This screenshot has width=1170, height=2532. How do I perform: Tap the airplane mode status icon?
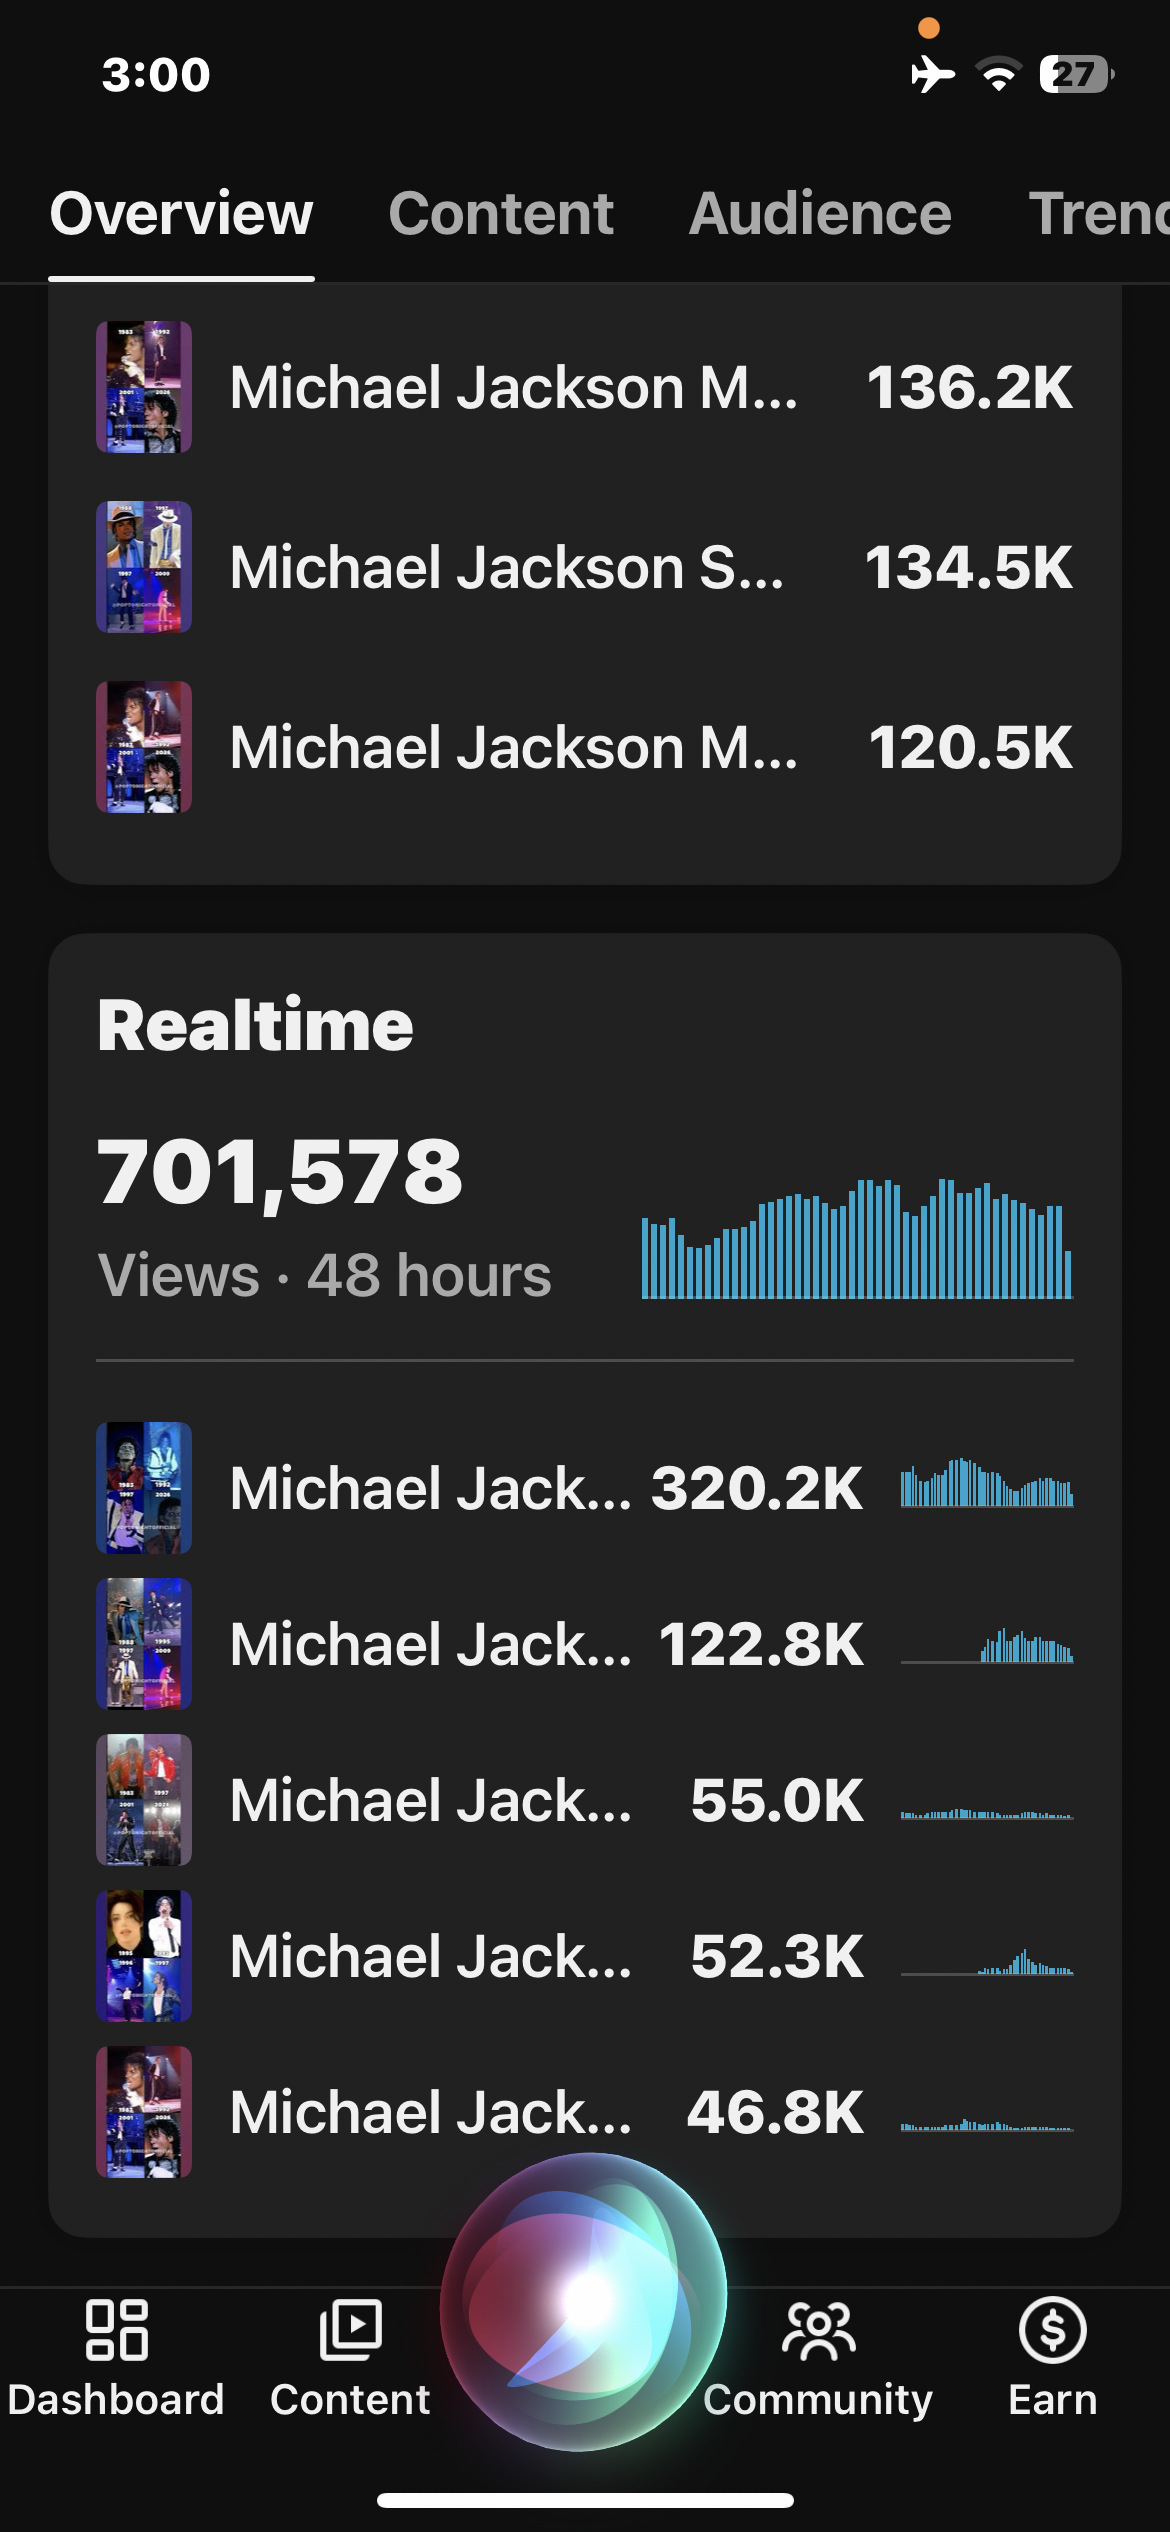(932, 74)
